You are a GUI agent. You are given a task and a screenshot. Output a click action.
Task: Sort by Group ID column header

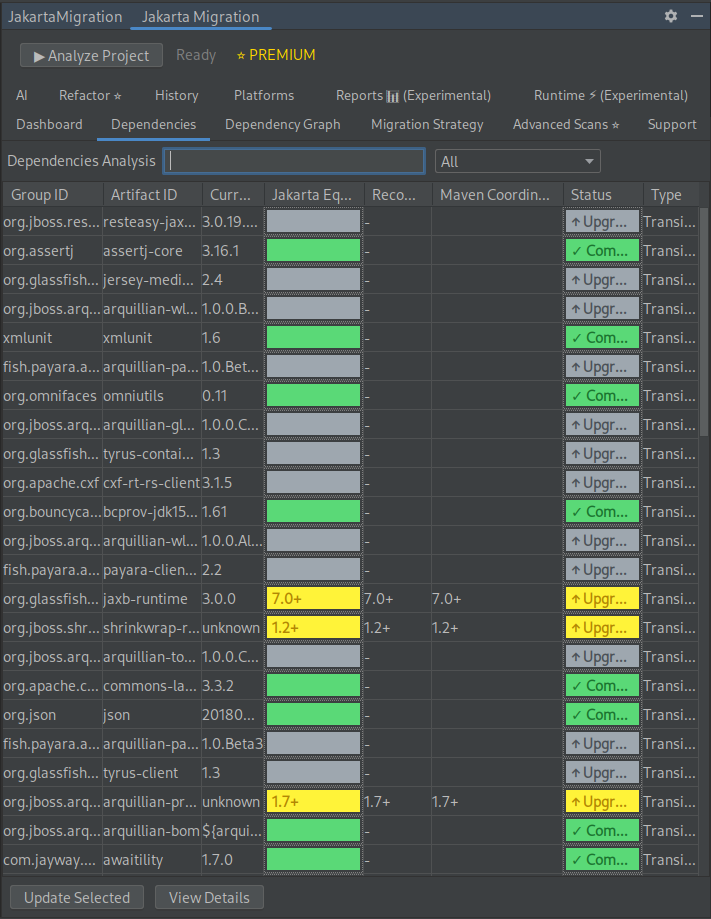[x=53, y=195]
